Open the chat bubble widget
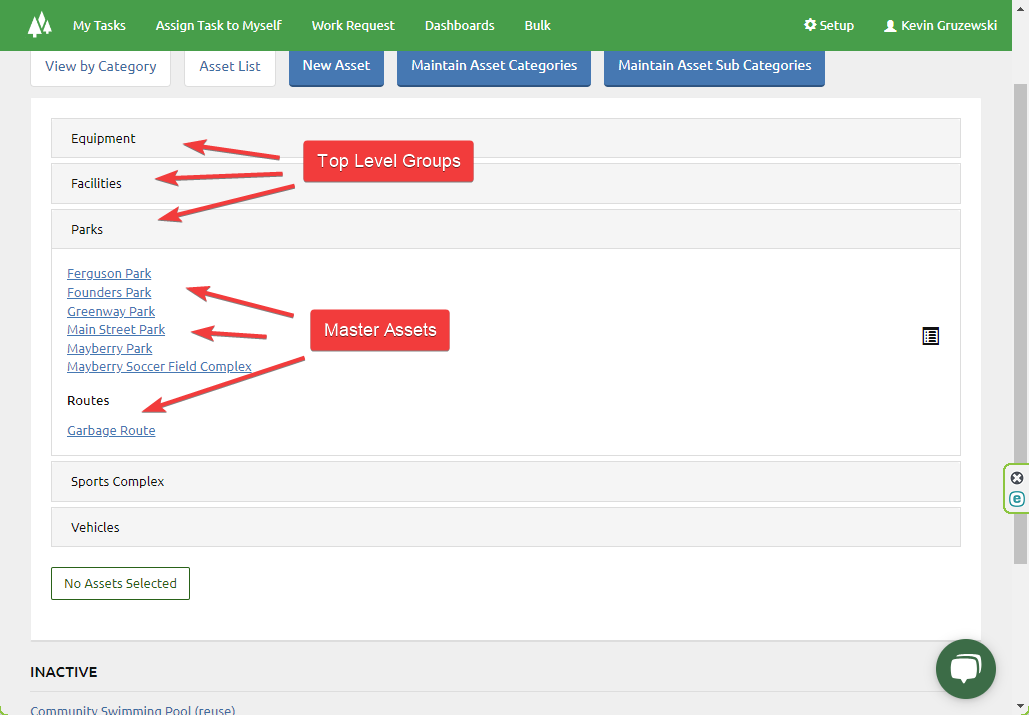This screenshot has width=1029, height=715. [x=965, y=669]
